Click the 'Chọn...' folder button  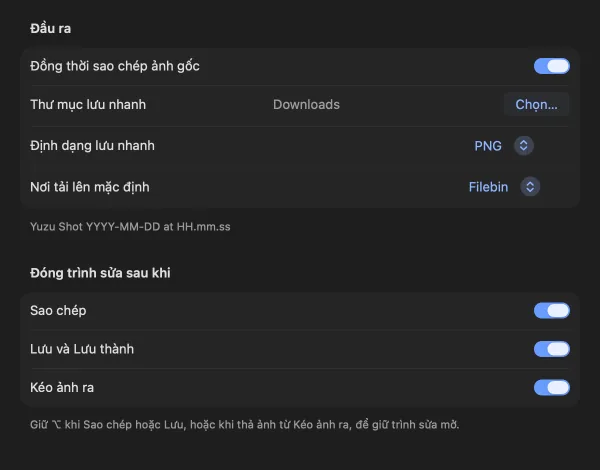point(536,104)
